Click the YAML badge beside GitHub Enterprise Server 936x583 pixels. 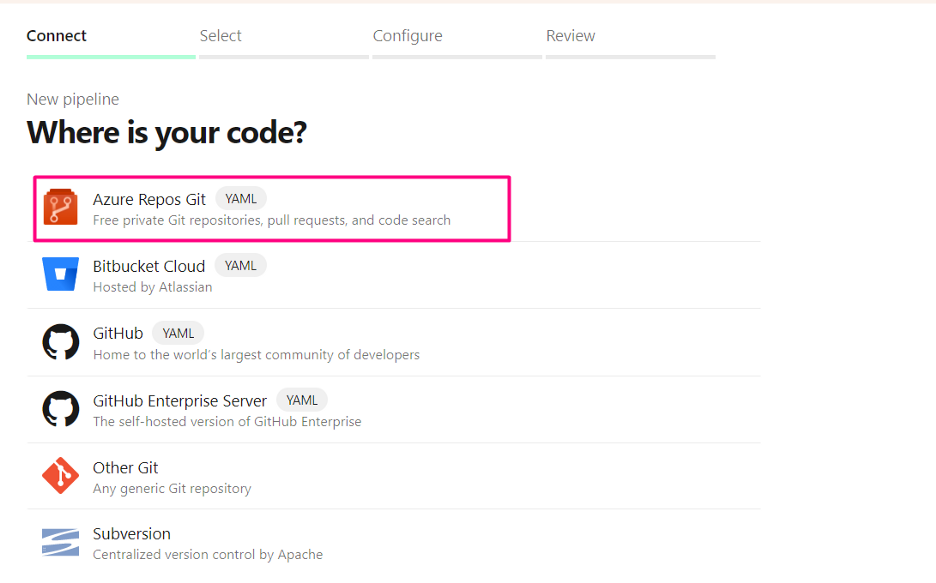(302, 400)
